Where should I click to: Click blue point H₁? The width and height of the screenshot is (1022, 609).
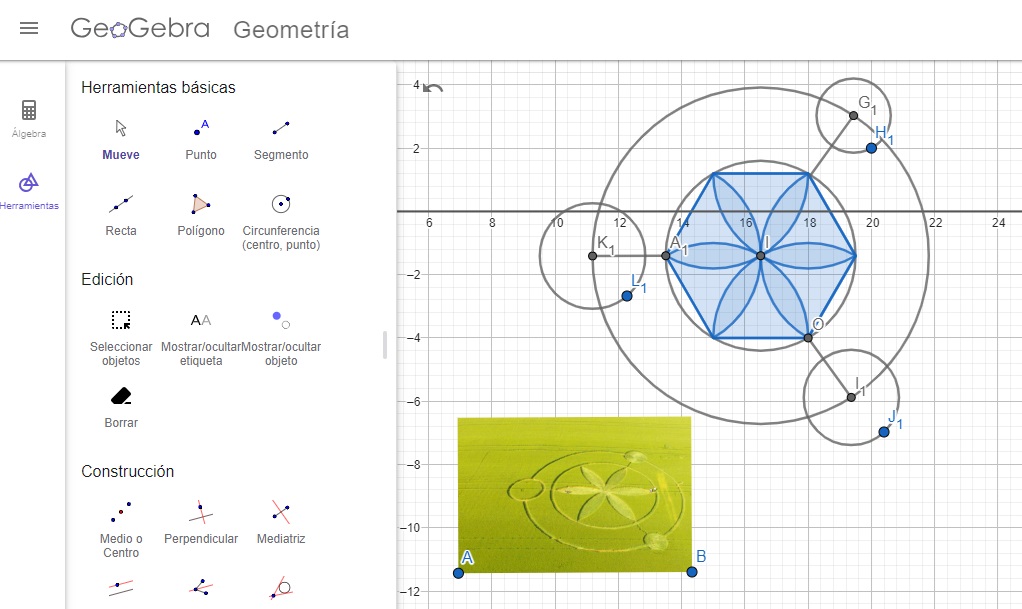(x=871, y=148)
